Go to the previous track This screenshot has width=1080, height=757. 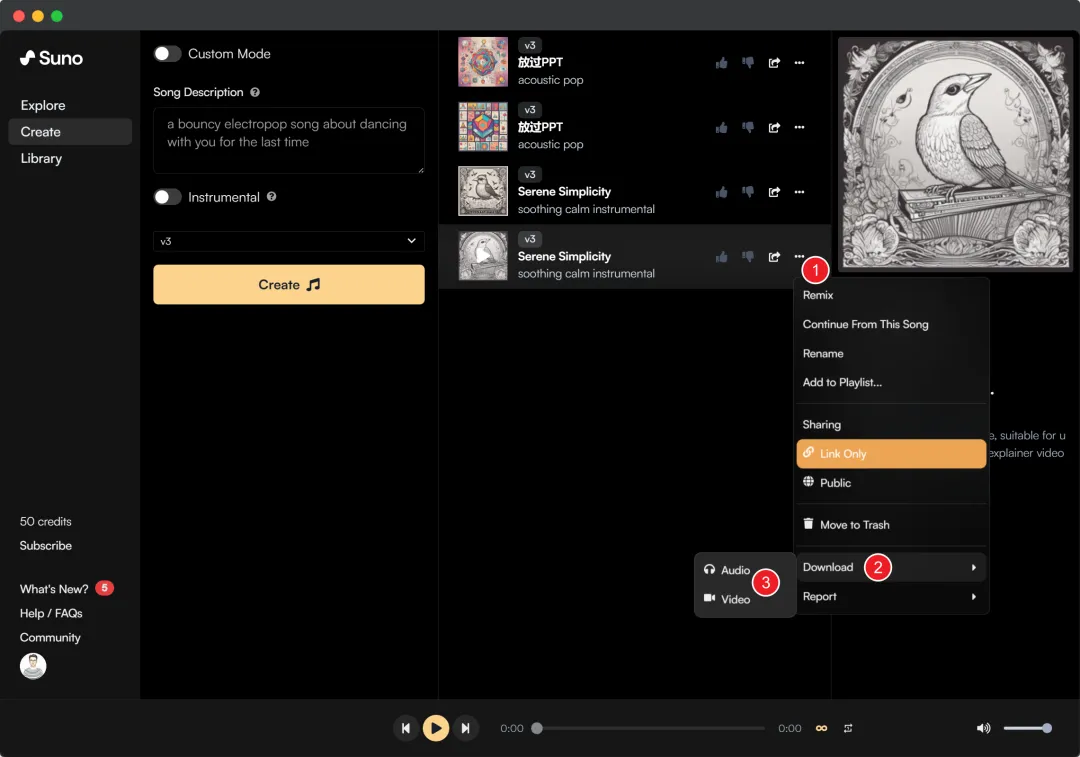405,728
